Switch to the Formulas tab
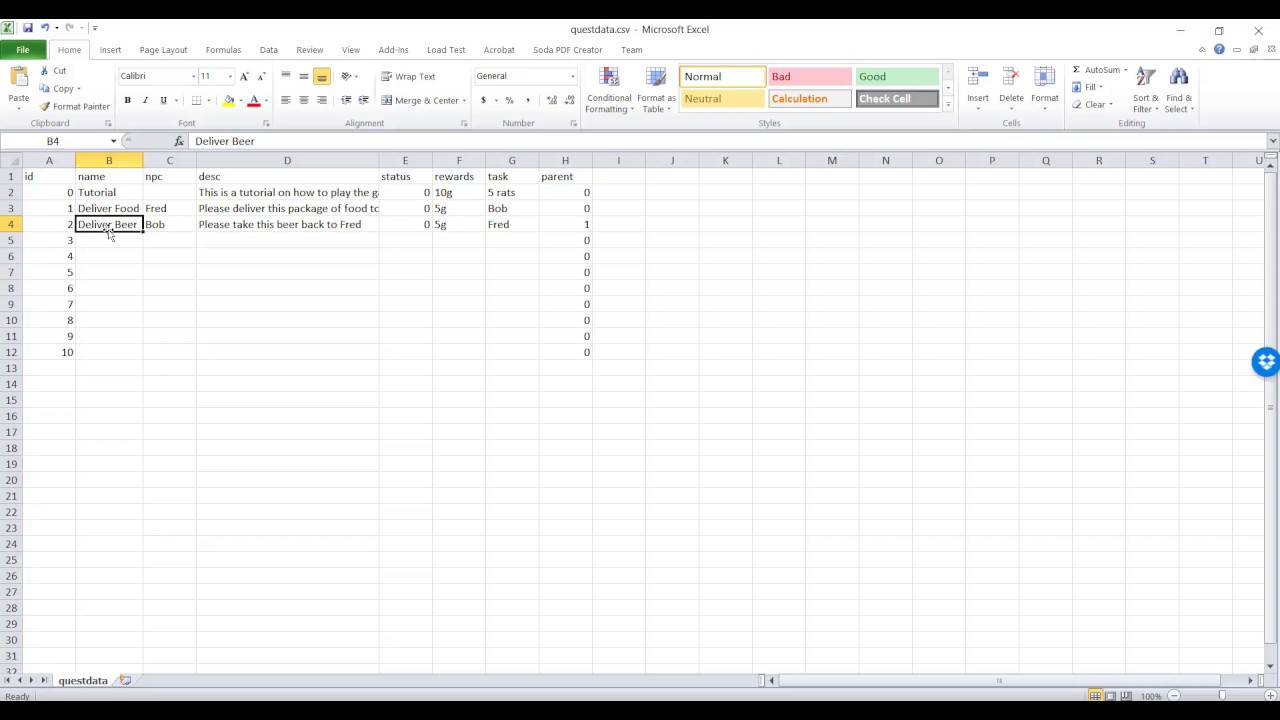 click(223, 50)
